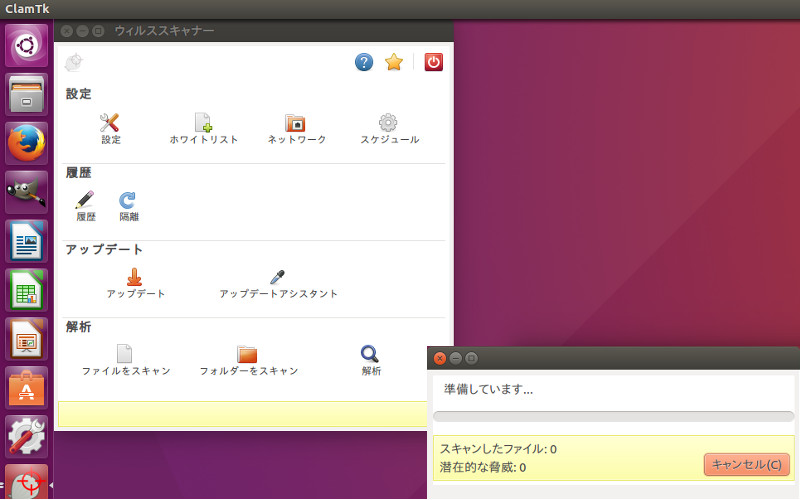Click ファイルをスキャン (Scan a file)
Image resolution: width=800 pixels, height=500 pixels.
pos(124,354)
